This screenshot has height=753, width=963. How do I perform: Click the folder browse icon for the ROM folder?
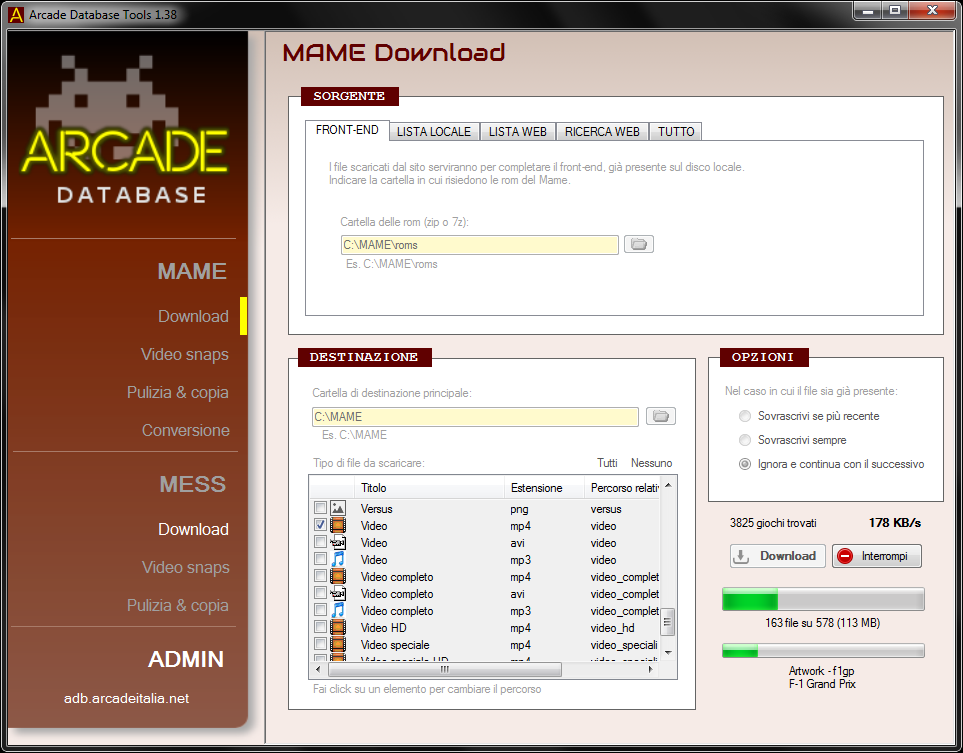[639, 244]
